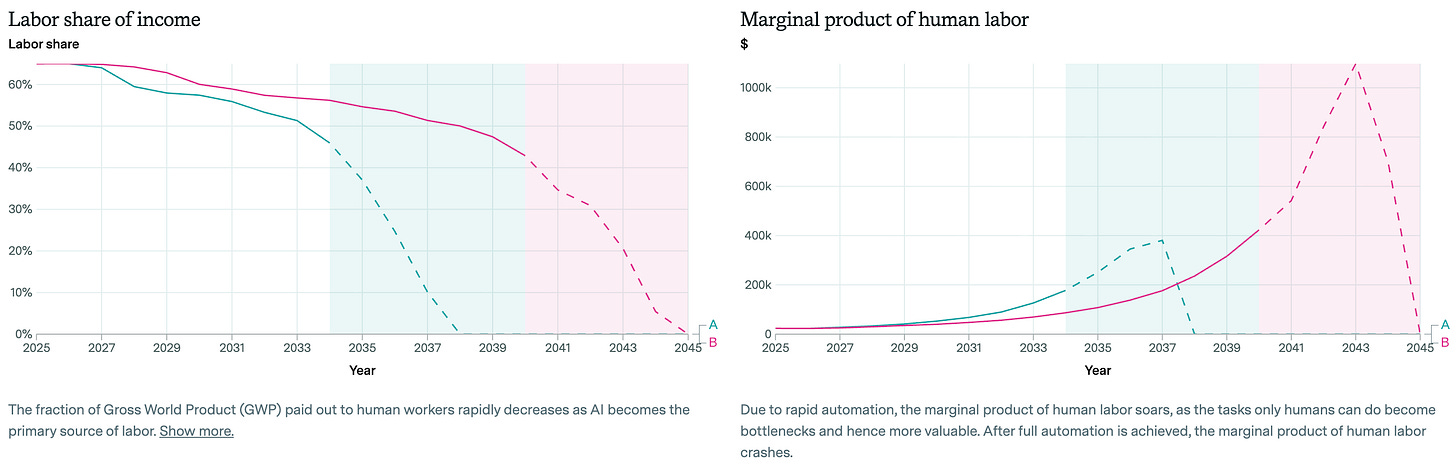Click the 'Marginal product of human labor' title
Viewport: 1456px width, 469px height.
point(884,19)
